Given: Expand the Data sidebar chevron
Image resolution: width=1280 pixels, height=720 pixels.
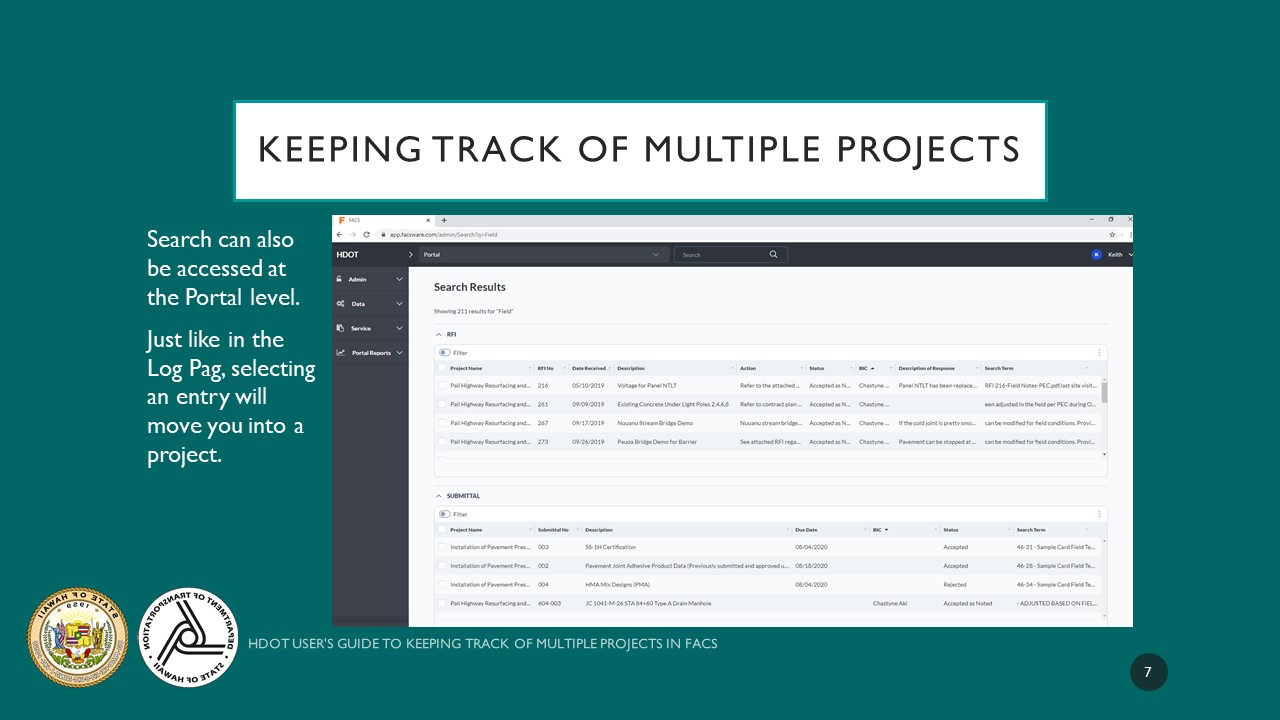Looking at the screenshot, I should tap(399, 303).
